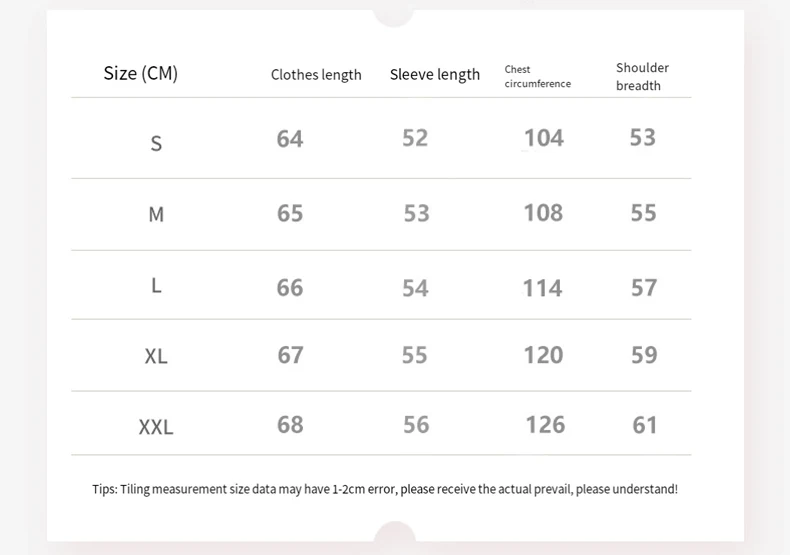Click shoulder breadth value 59 in XL row
Viewport: 790px width, 555px height.
coord(644,355)
